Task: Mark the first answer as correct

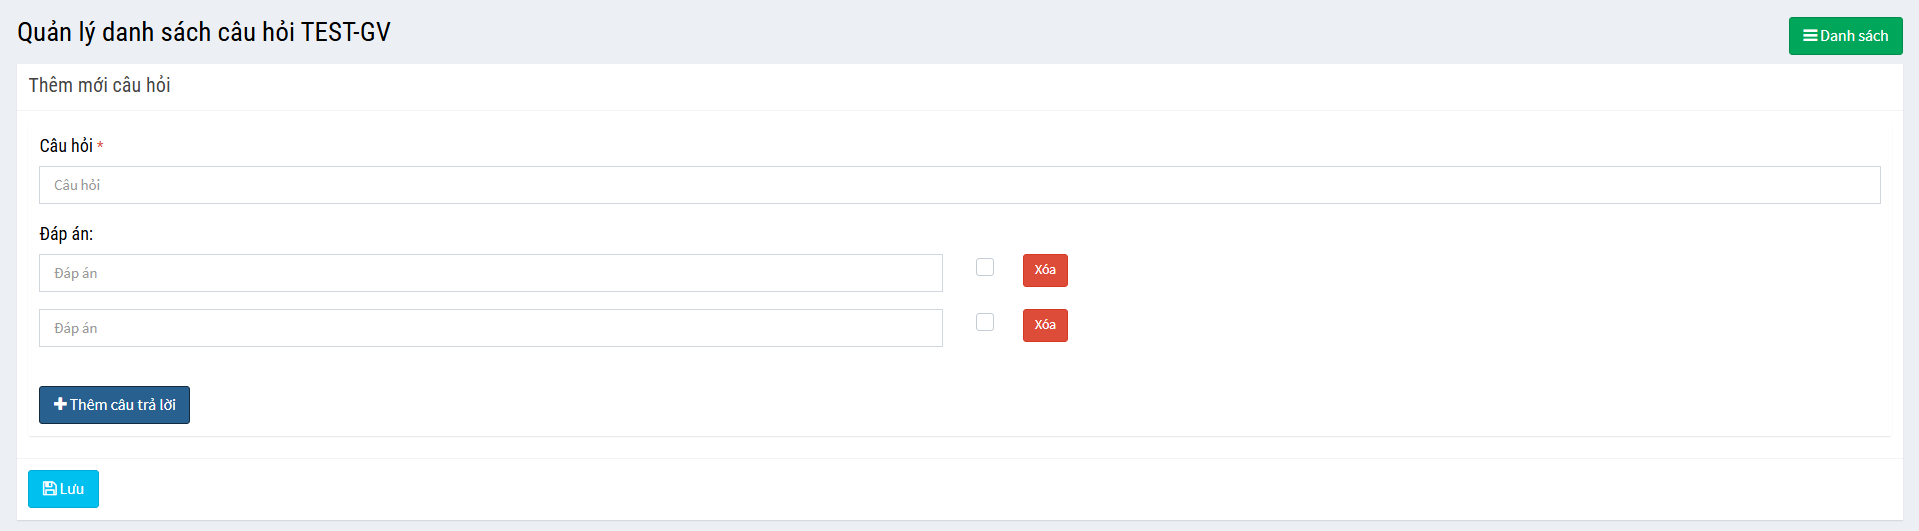Action: tap(985, 267)
